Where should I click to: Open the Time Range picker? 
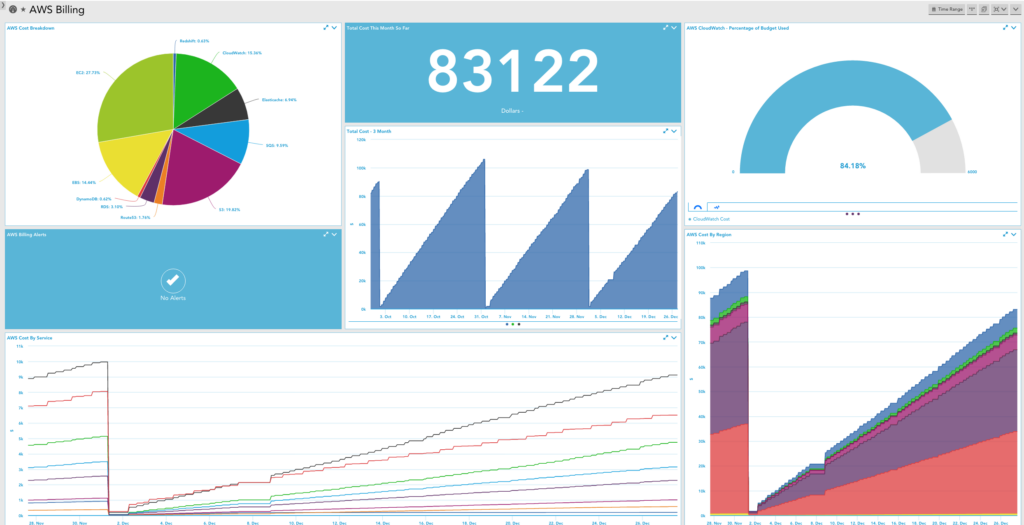[x=946, y=9]
